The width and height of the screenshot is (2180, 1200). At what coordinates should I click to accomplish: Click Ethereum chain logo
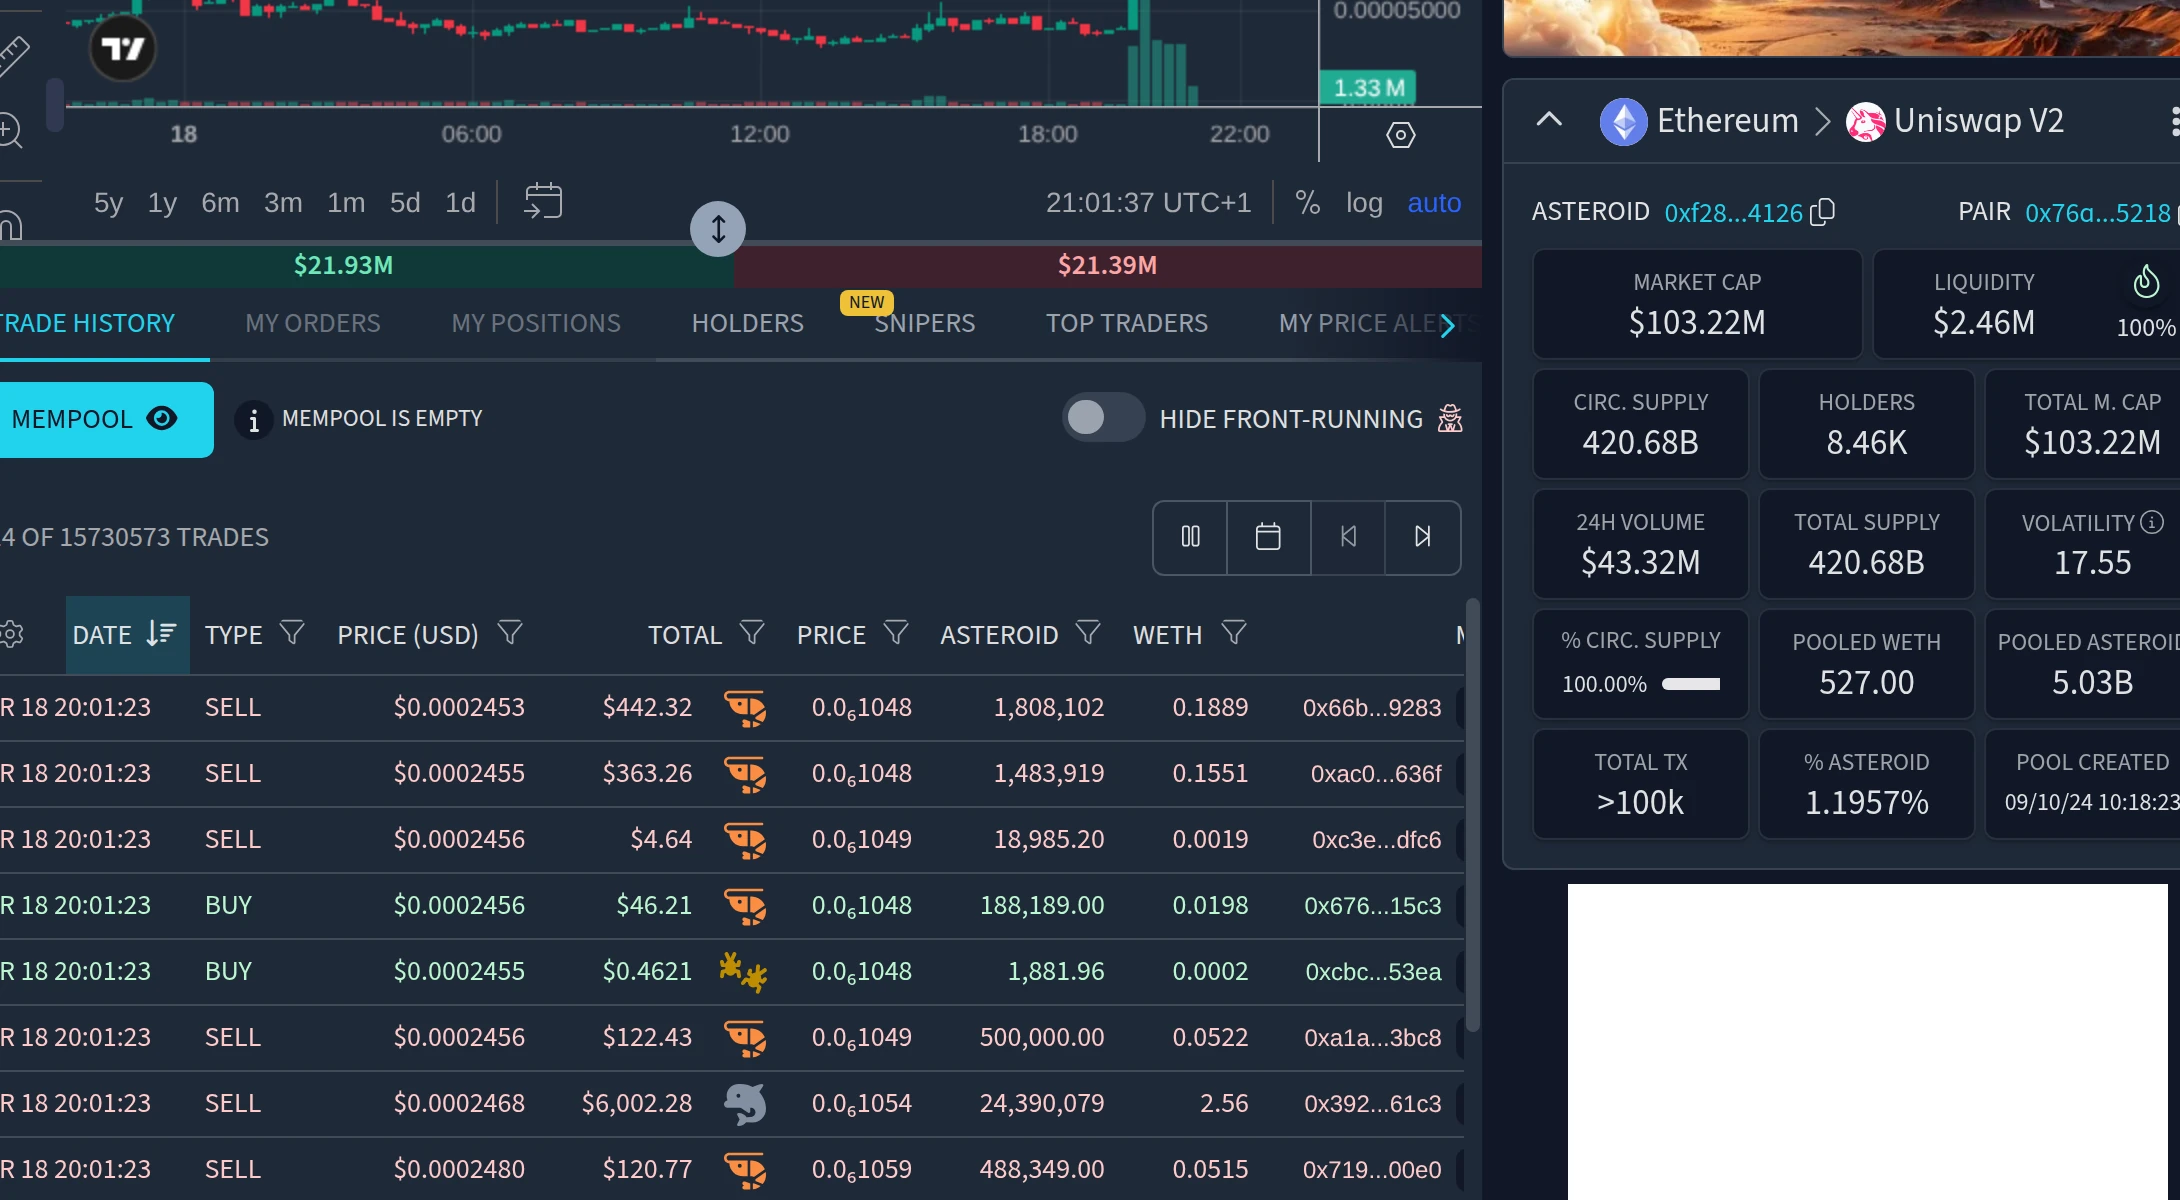click(x=1624, y=122)
